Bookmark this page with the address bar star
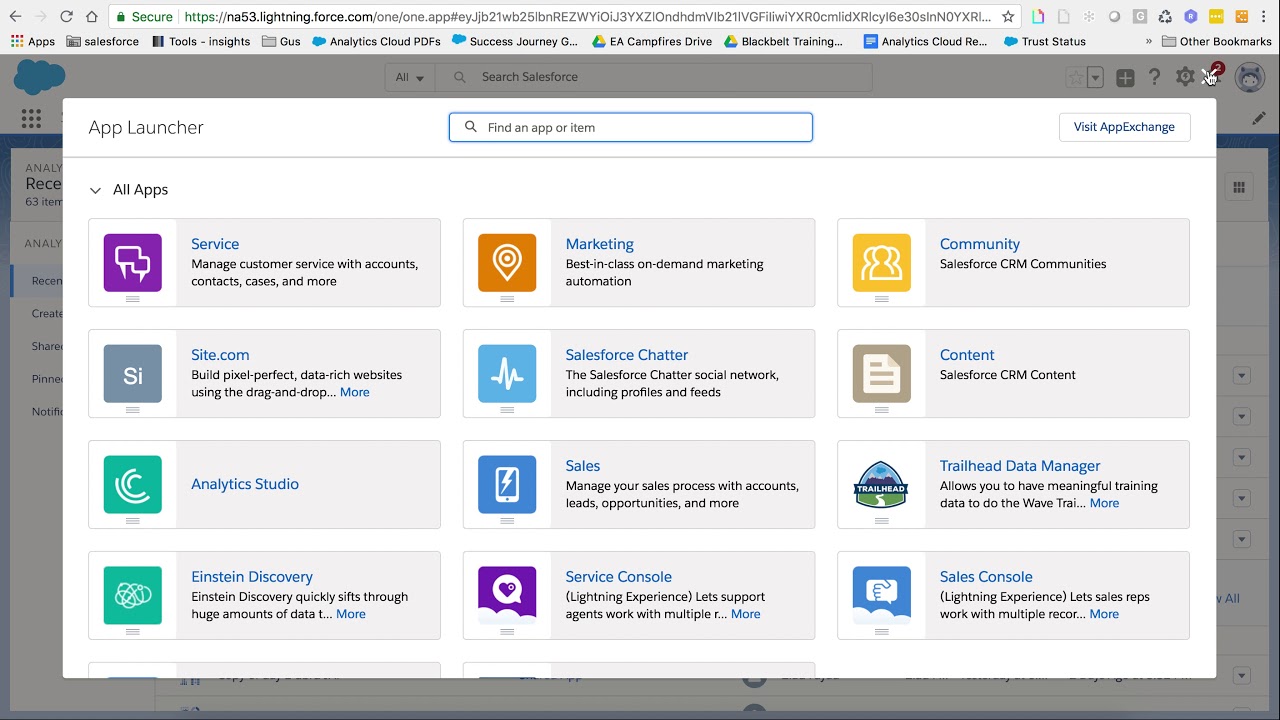The image size is (1280, 720). 1008,17
